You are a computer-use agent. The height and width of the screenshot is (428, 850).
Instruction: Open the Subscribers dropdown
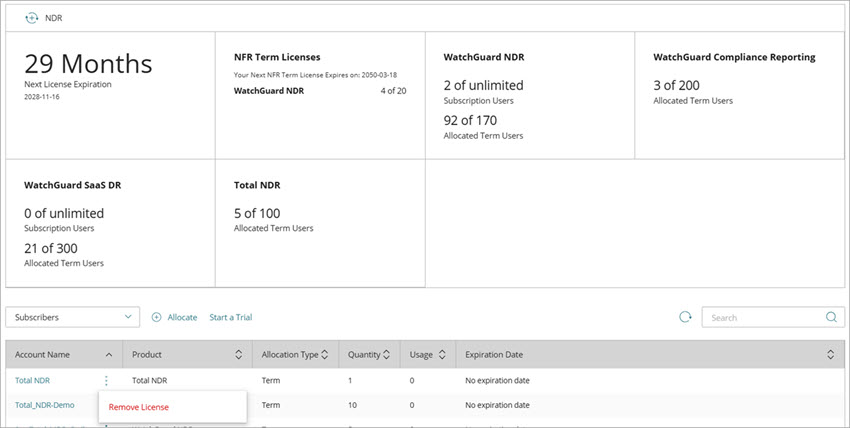pos(73,317)
